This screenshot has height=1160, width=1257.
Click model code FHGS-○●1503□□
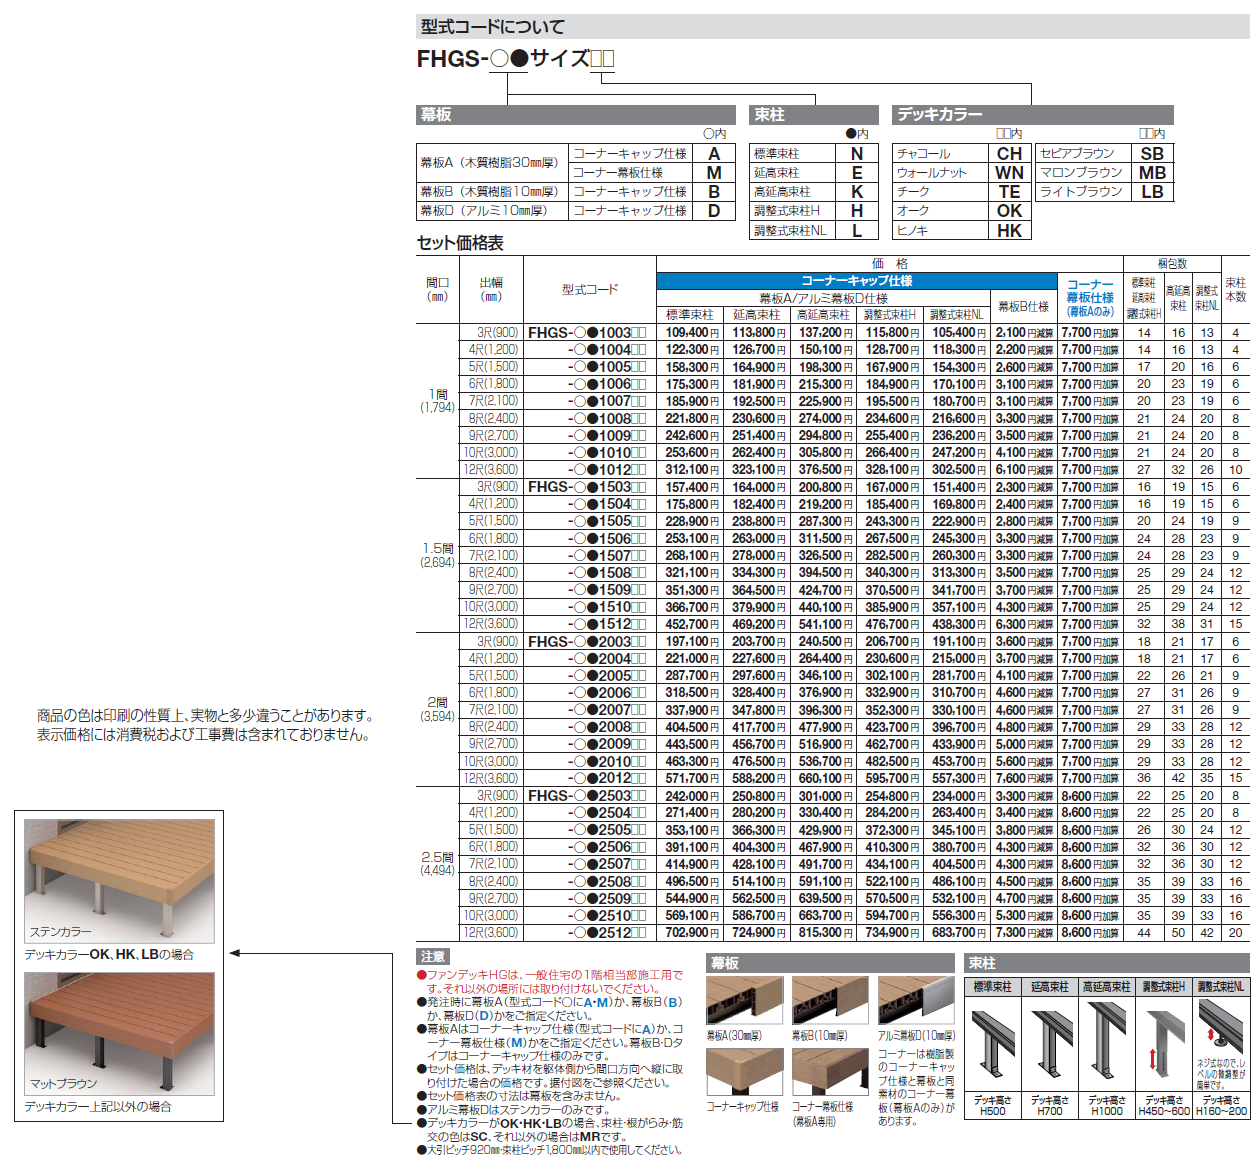coord(587,487)
